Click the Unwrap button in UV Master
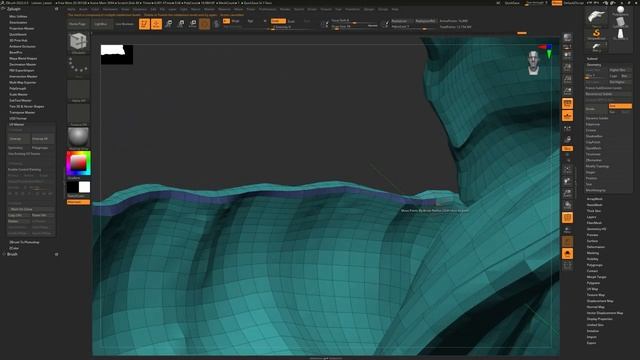Image resolution: width=640 pixels, height=360 pixels. click(19, 139)
